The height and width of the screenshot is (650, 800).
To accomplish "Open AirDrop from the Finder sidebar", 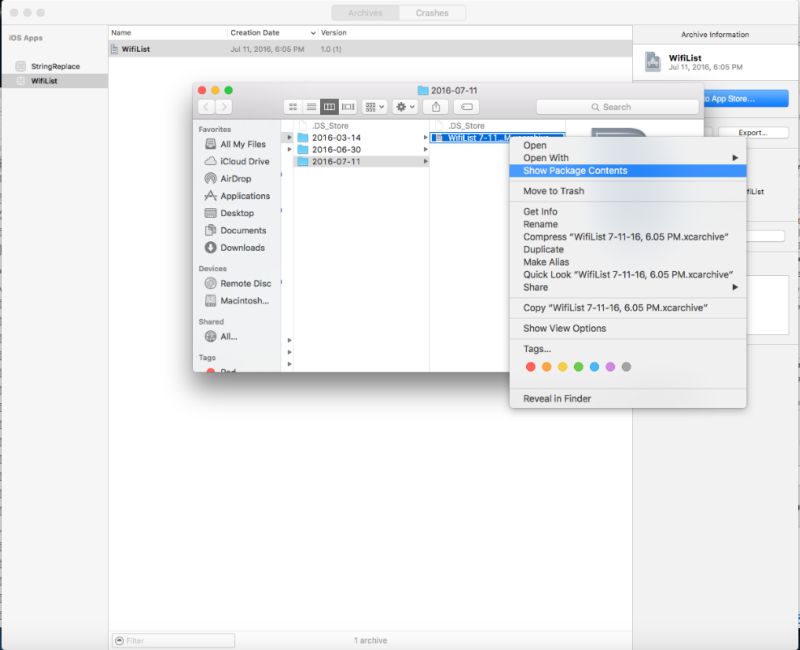I will click(237, 178).
